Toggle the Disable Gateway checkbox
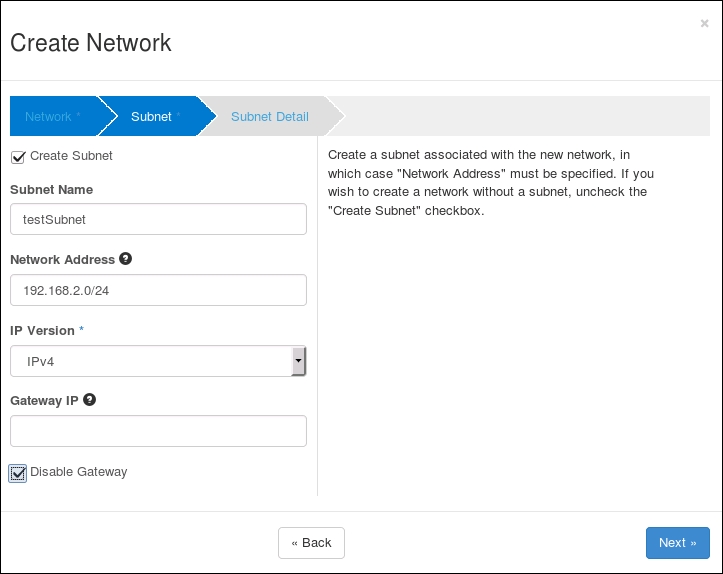Viewport: 723px width, 574px height. 18,473
